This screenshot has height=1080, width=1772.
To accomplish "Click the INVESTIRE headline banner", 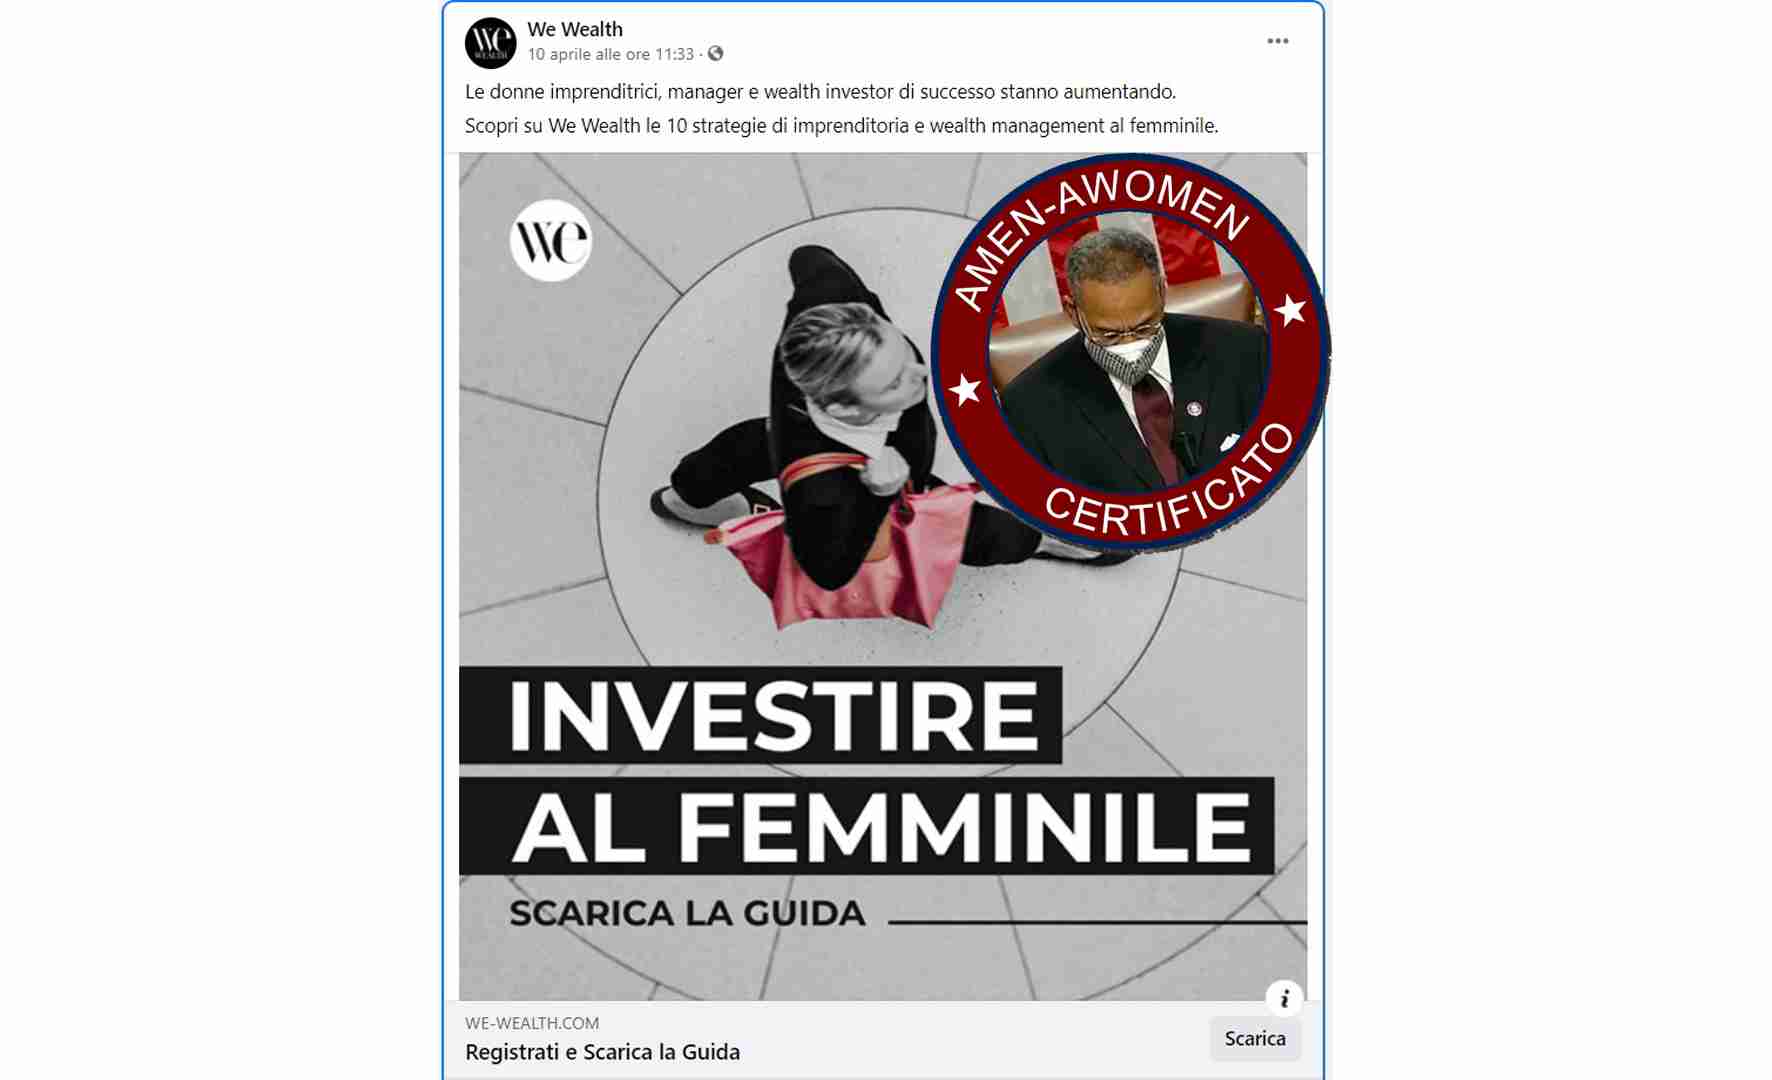I will pyautogui.click(x=760, y=715).
